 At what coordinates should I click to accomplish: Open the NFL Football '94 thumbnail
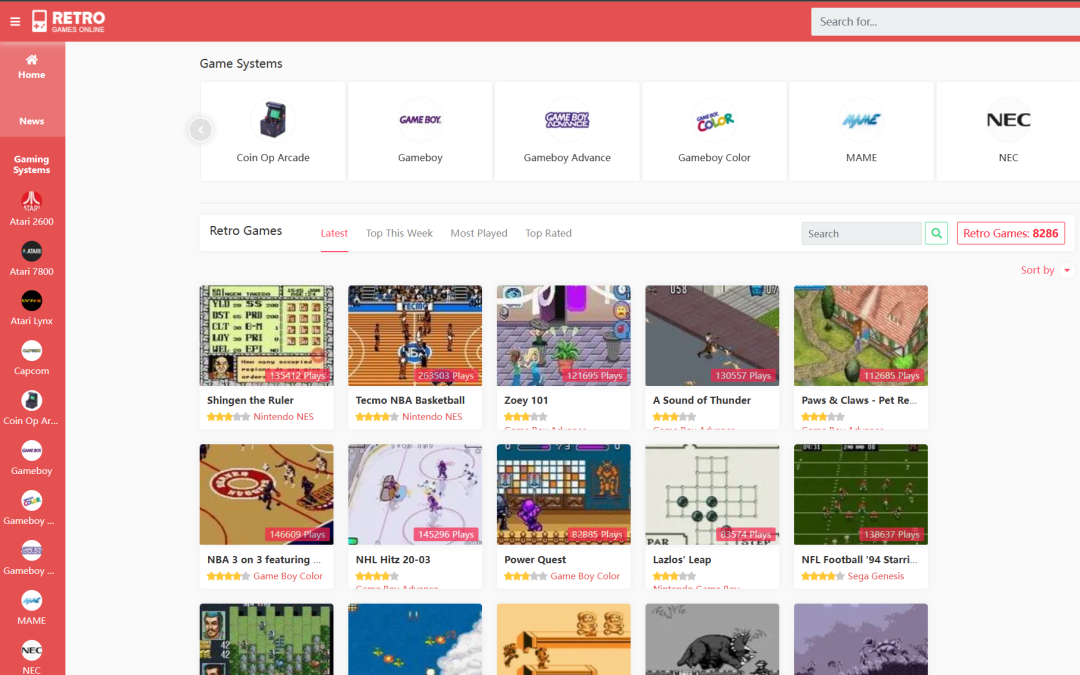coord(861,495)
